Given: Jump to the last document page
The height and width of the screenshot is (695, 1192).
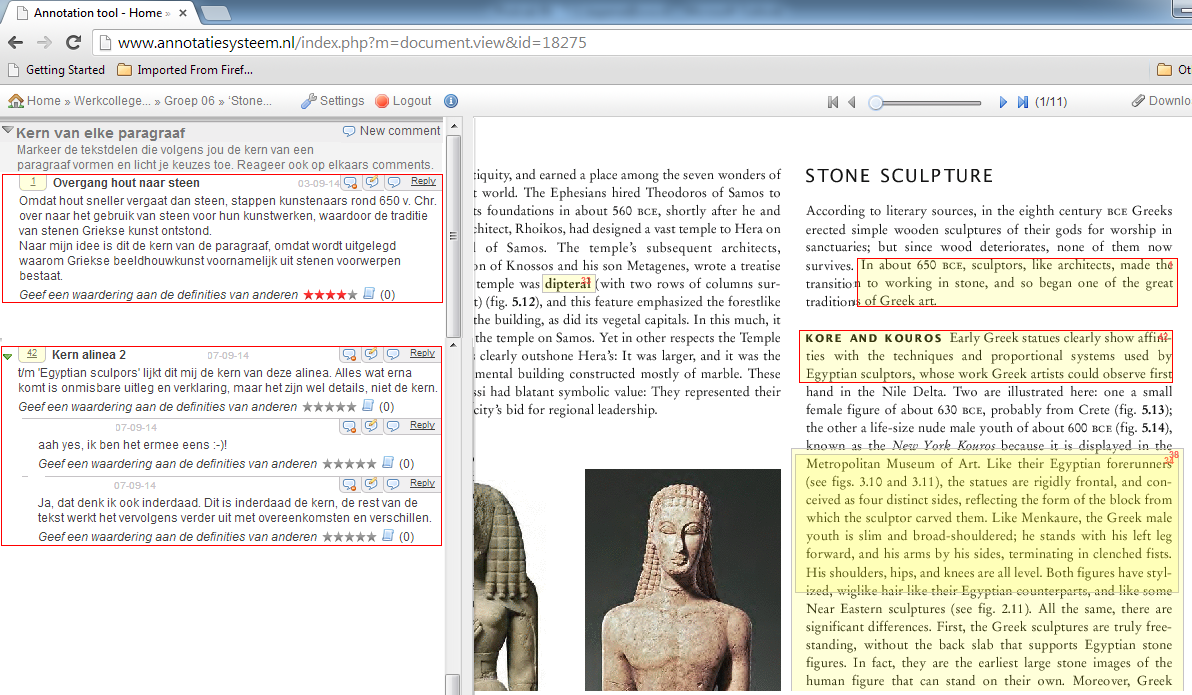Looking at the screenshot, I should [1022, 102].
